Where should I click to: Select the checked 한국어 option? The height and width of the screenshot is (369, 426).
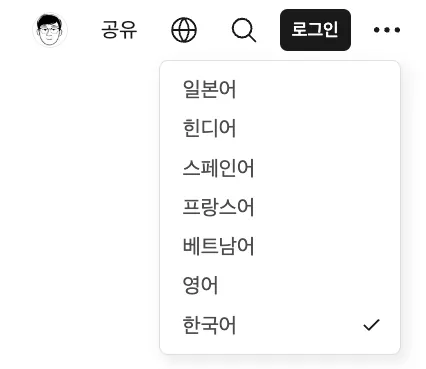click(x=280, y=325)
